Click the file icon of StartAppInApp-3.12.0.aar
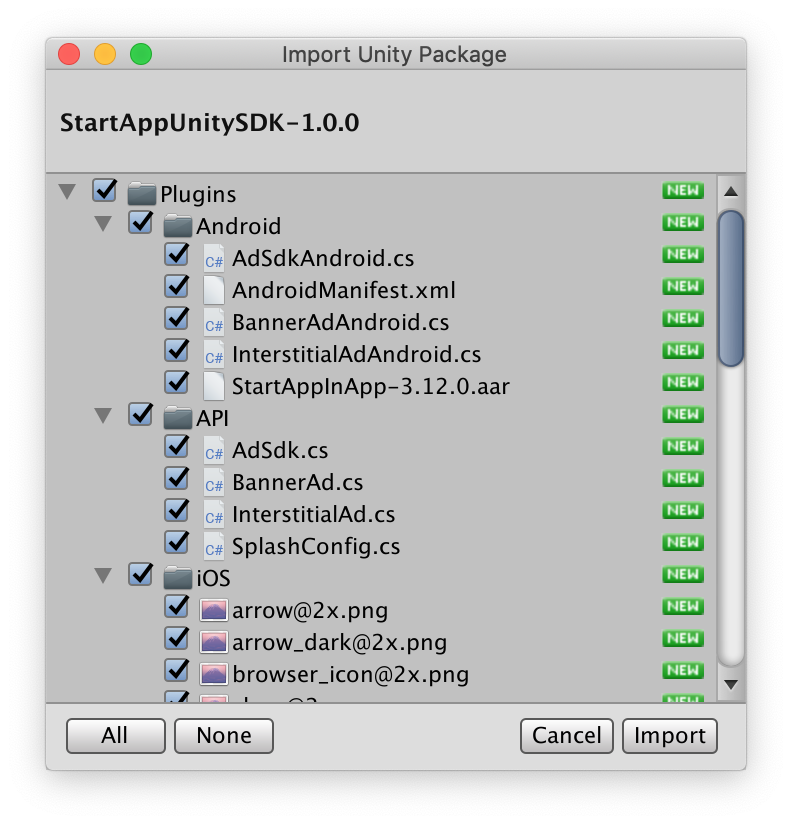This screenshot has height=824, width=792. (214, 386)
